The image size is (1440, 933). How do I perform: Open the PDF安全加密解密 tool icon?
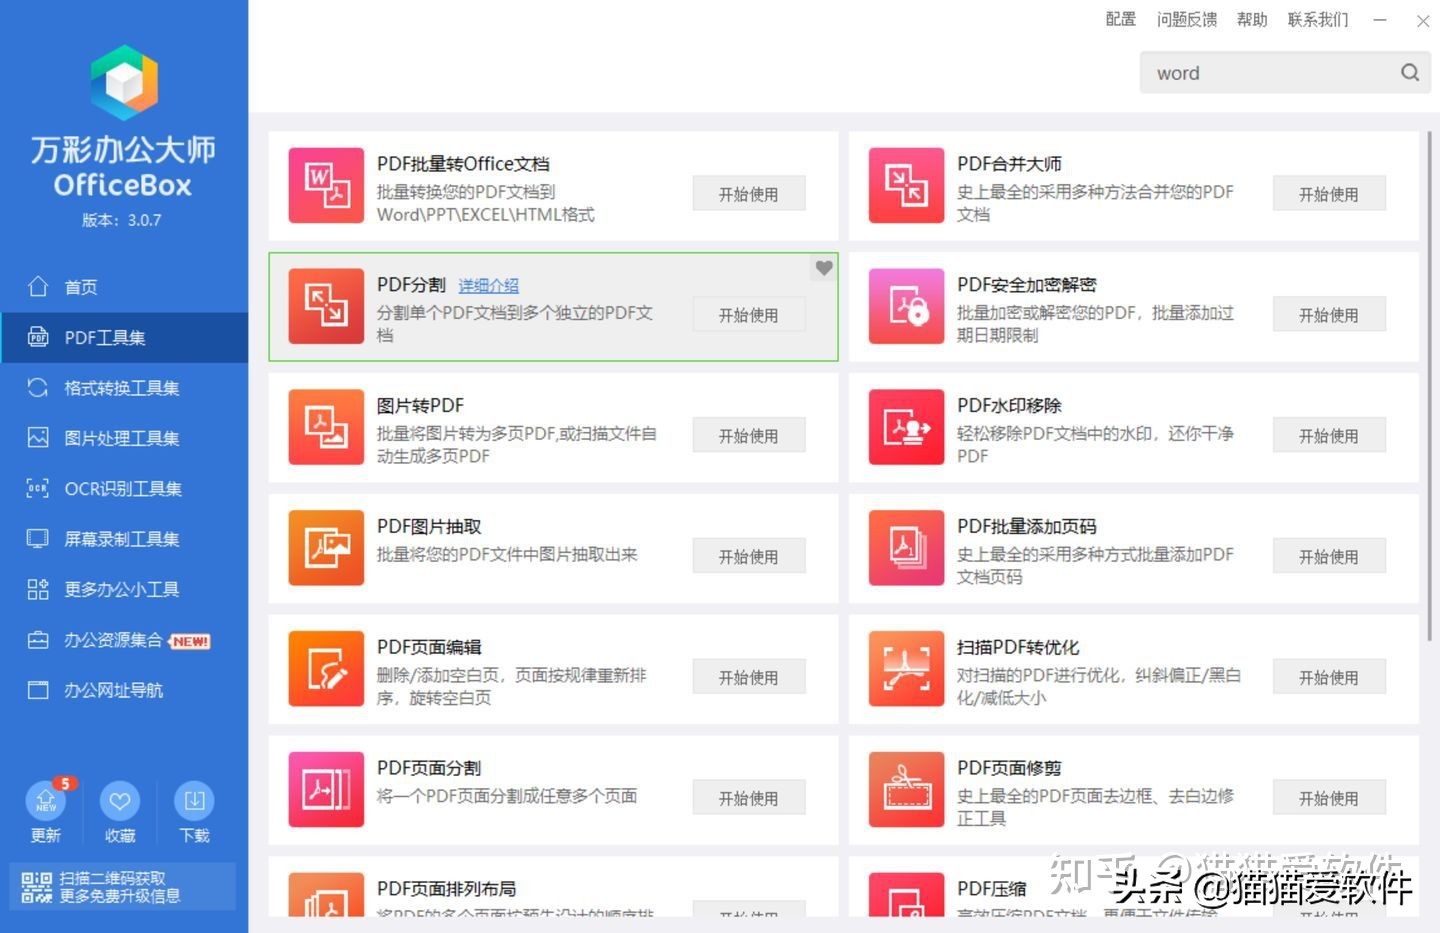click(x=906, y=307)
